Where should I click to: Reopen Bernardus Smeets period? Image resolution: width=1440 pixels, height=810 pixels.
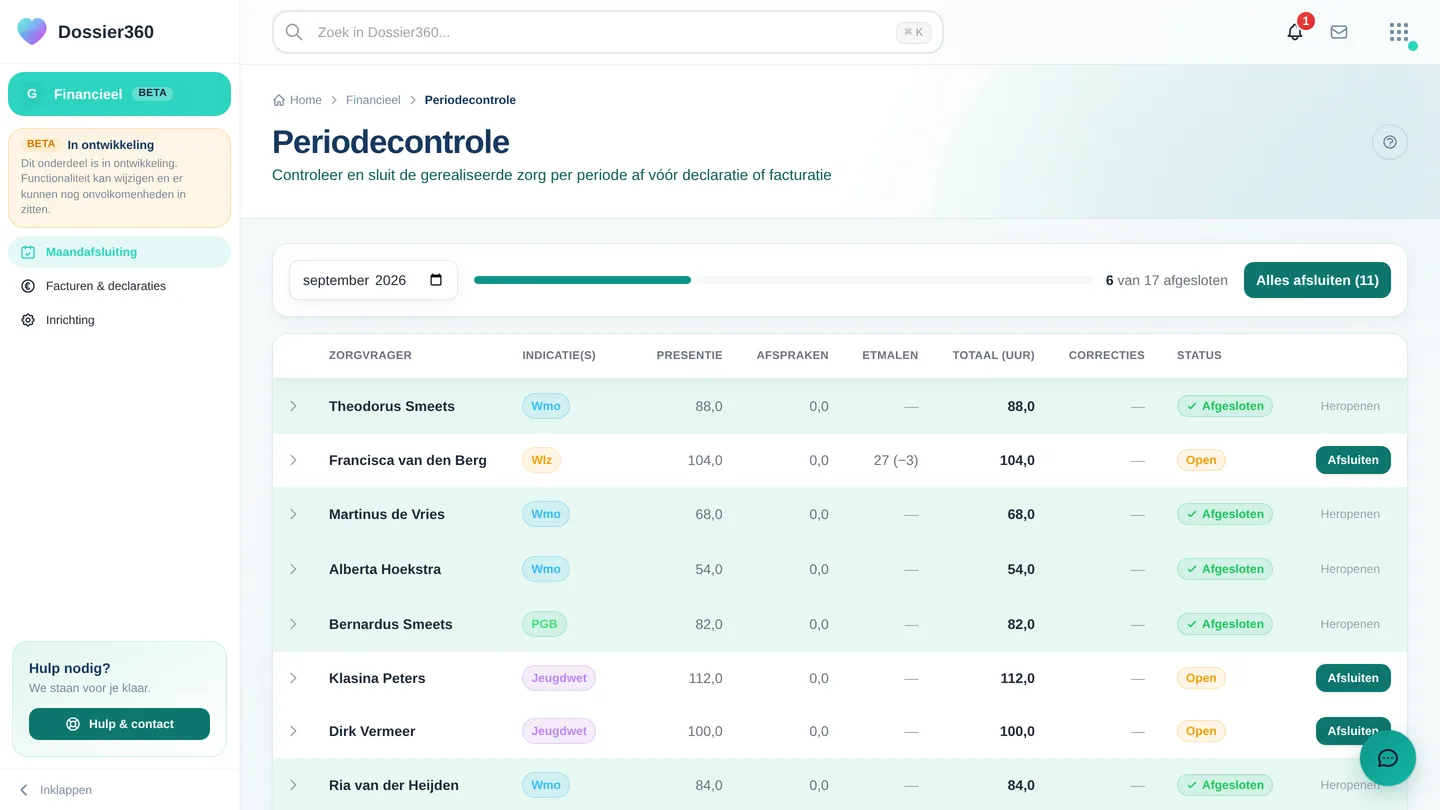1350,624
